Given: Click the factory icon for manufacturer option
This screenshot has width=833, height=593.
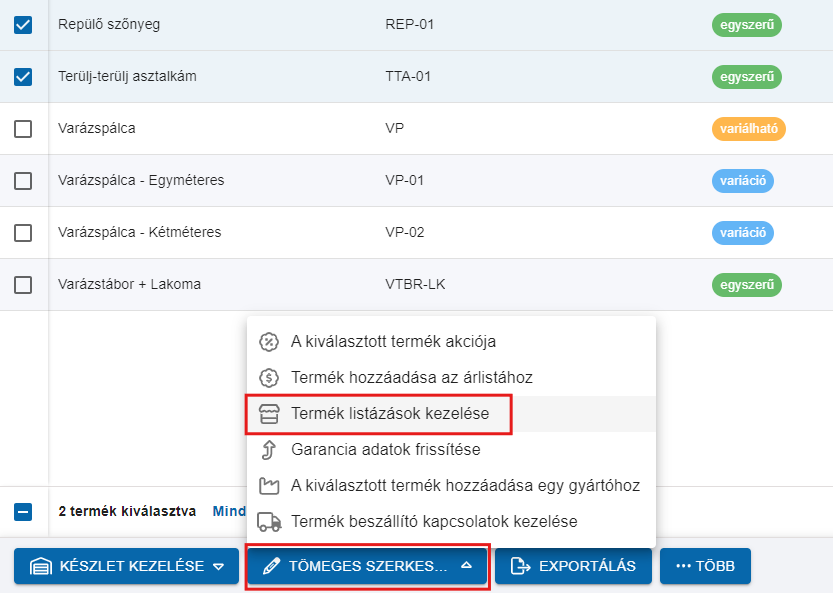Looking at the screenshot, I should (268, 486).
